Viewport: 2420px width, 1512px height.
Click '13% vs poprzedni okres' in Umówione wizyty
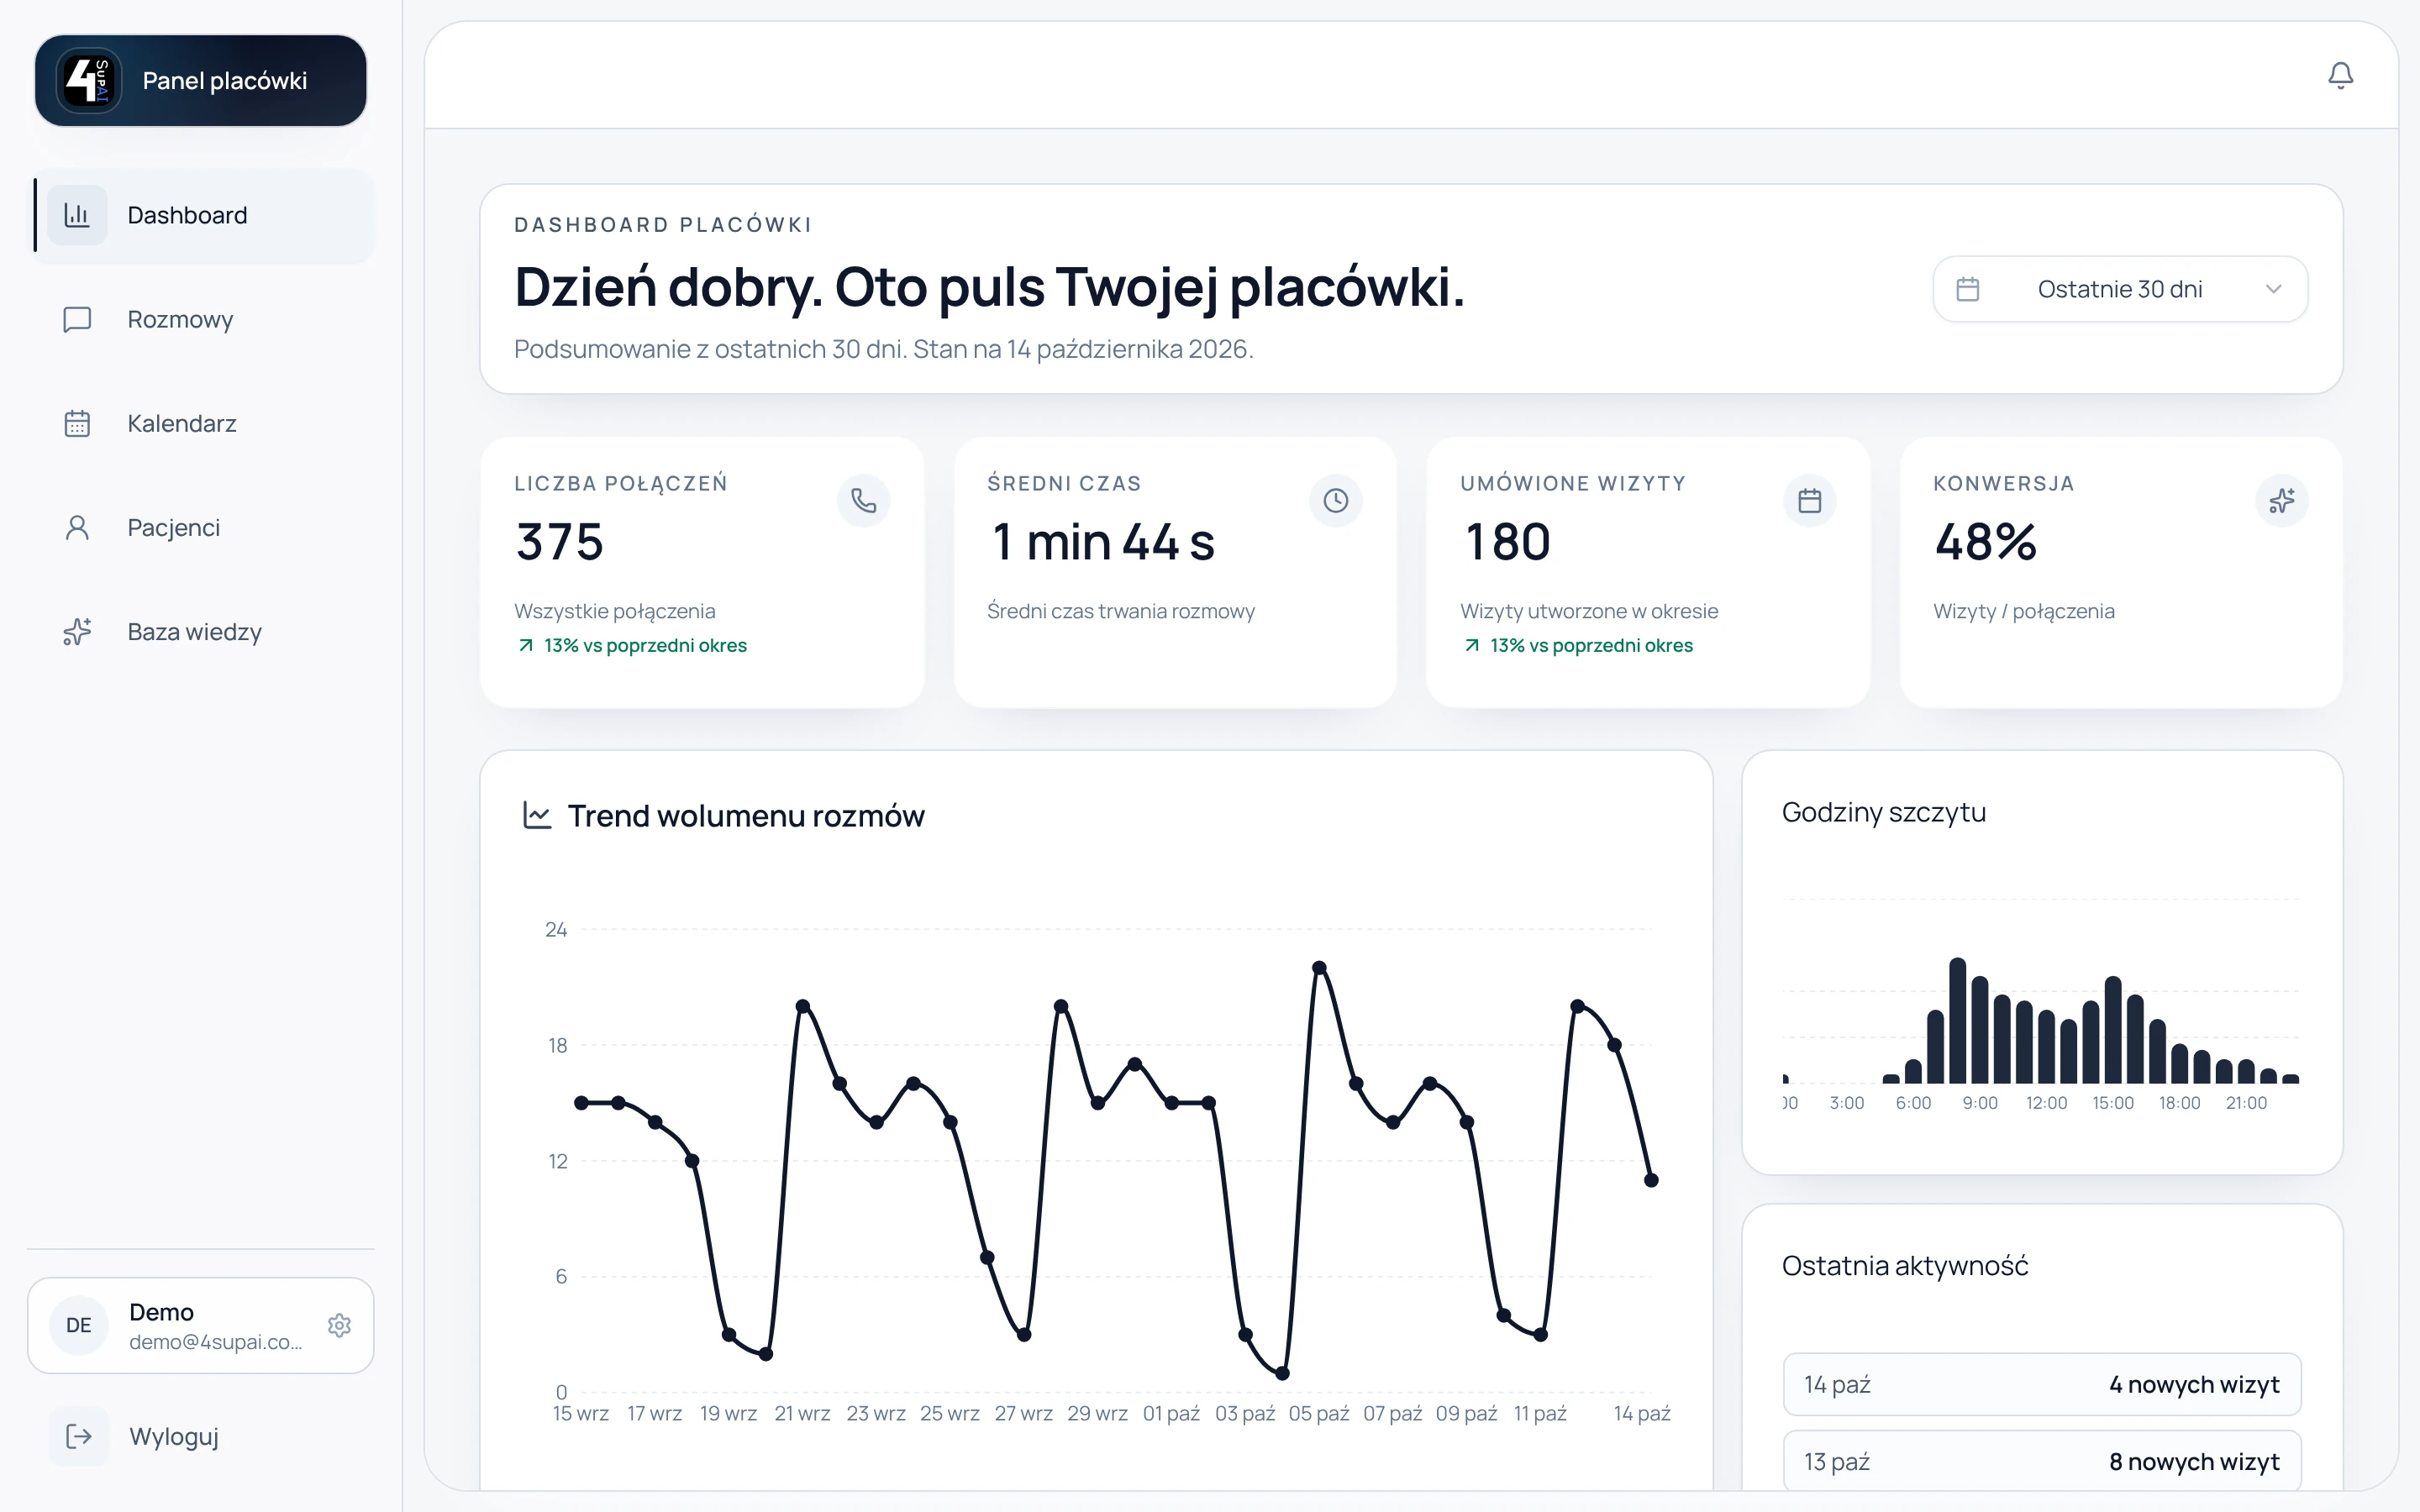(x=1591, y=645)
